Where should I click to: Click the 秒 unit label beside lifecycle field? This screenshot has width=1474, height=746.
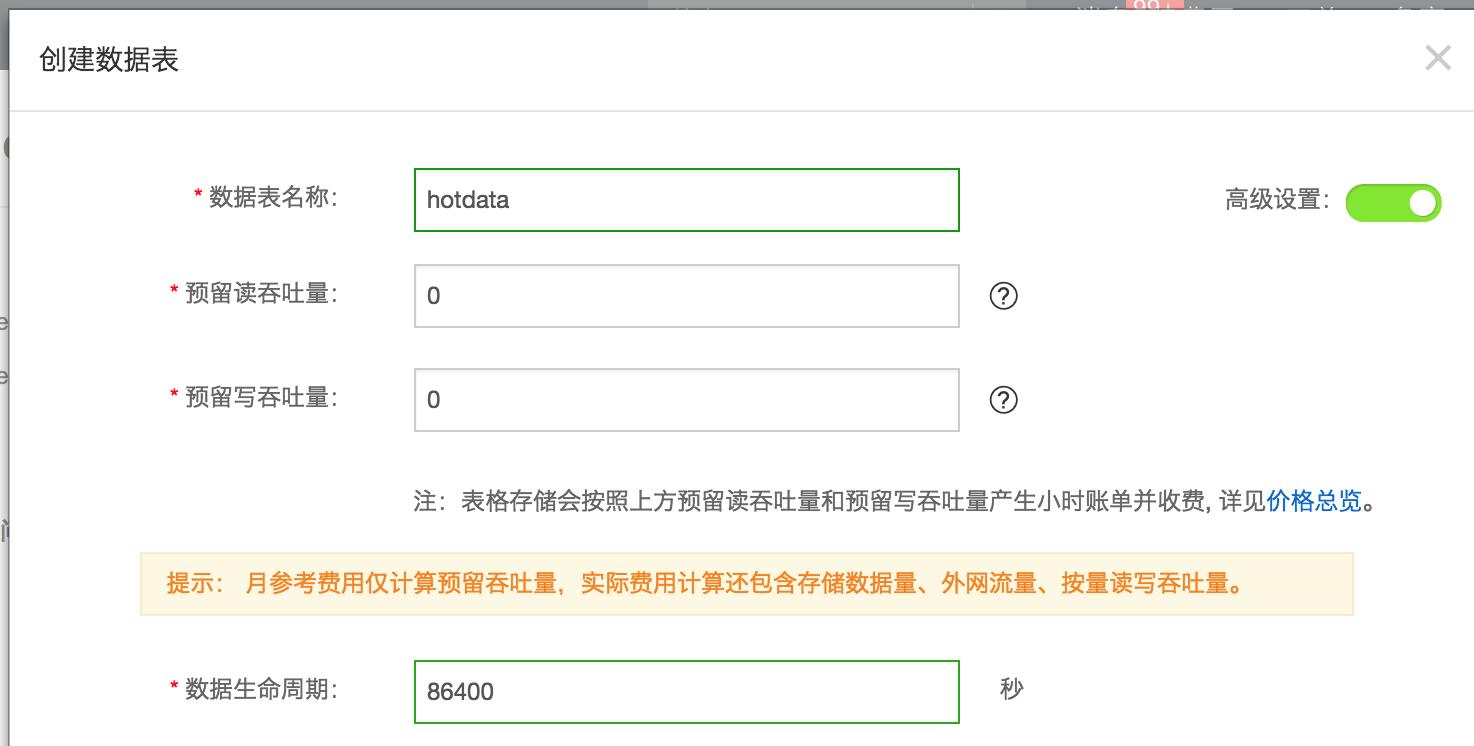click(x=1010, y=688)
